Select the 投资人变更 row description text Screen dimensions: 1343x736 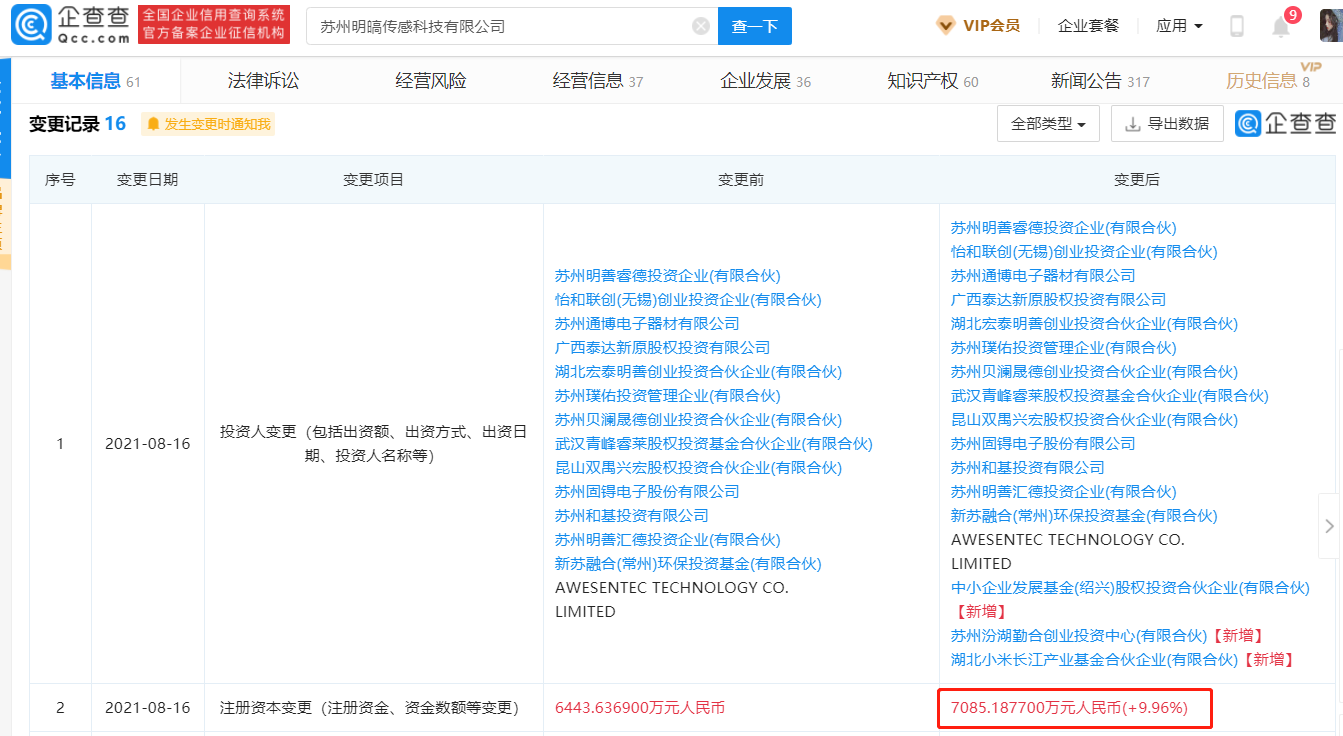[x=373, y=444]
